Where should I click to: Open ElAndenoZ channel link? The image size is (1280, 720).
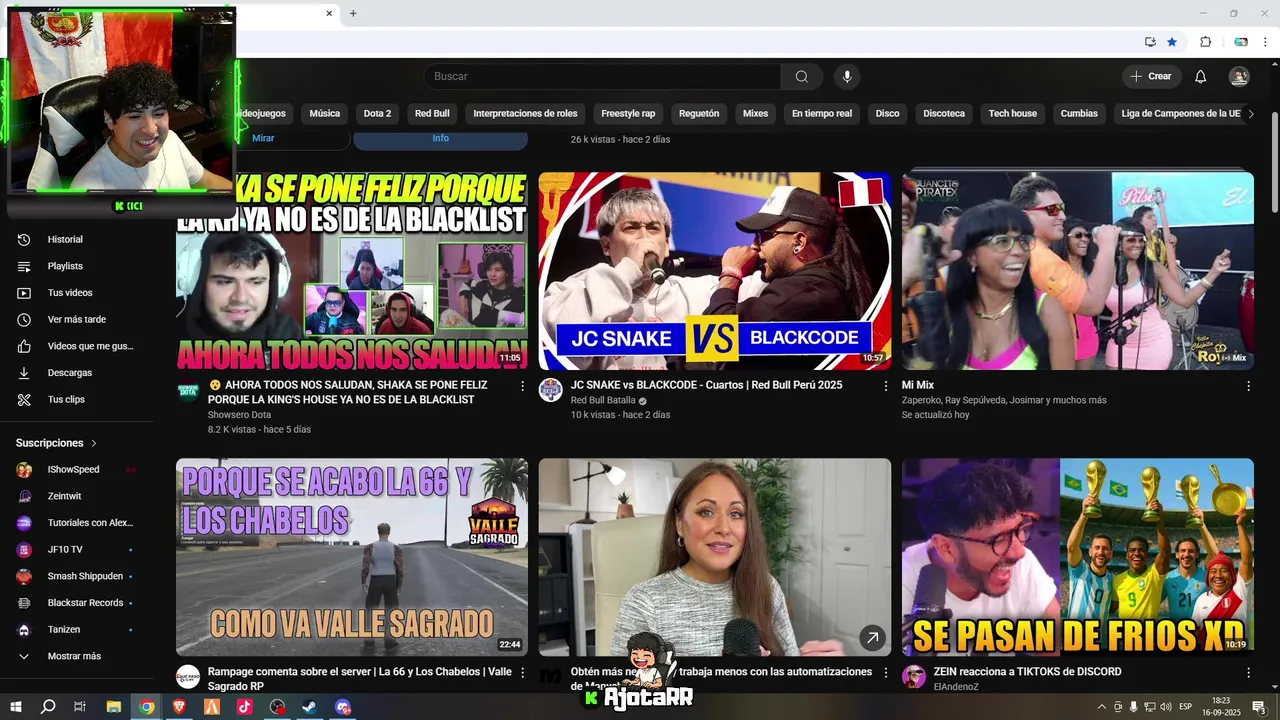pyautogui.click(x=956, y=687)
